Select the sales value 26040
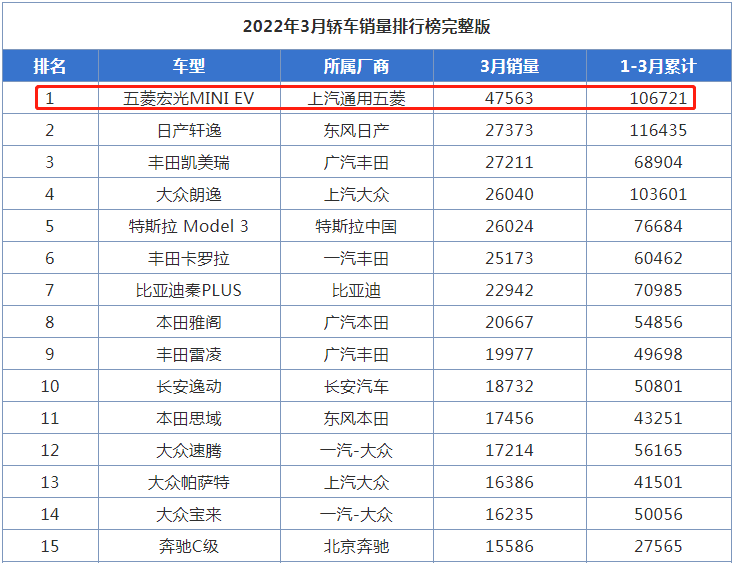Image resolution: width=735 pixels, height=563 pixels. point(510,195)
